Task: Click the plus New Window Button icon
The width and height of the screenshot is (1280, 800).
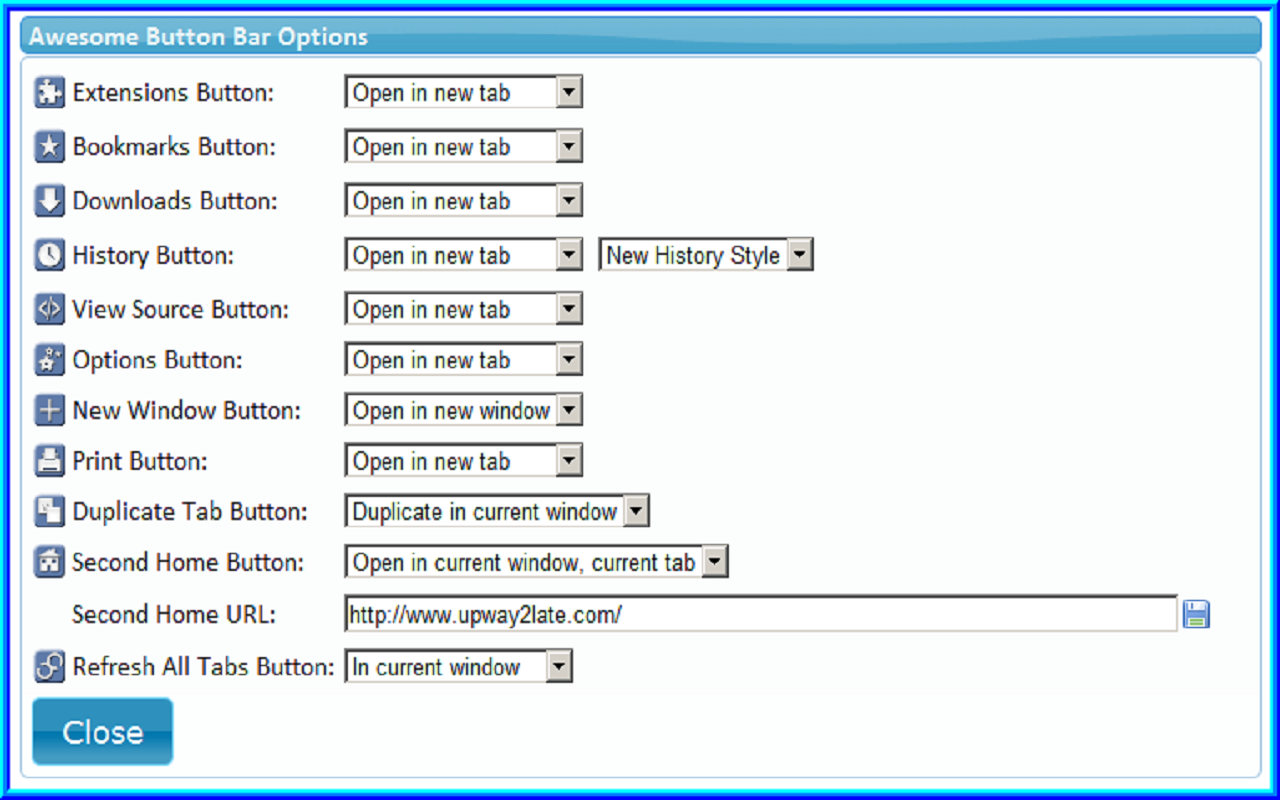Action: [48, 410]
